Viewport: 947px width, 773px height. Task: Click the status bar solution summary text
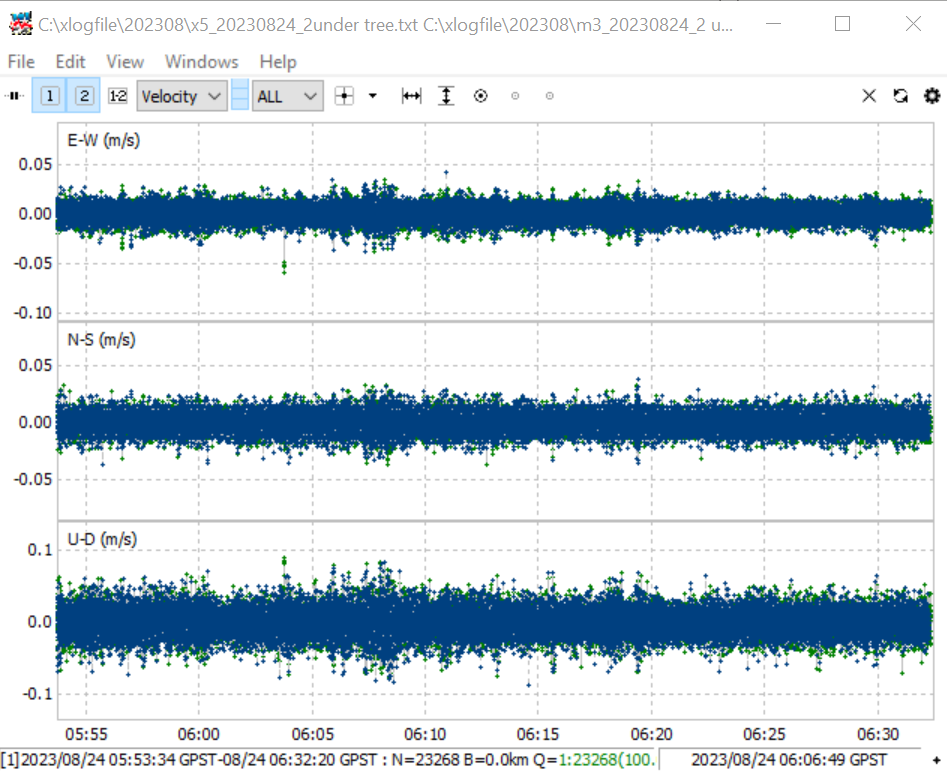pos(329,760)
